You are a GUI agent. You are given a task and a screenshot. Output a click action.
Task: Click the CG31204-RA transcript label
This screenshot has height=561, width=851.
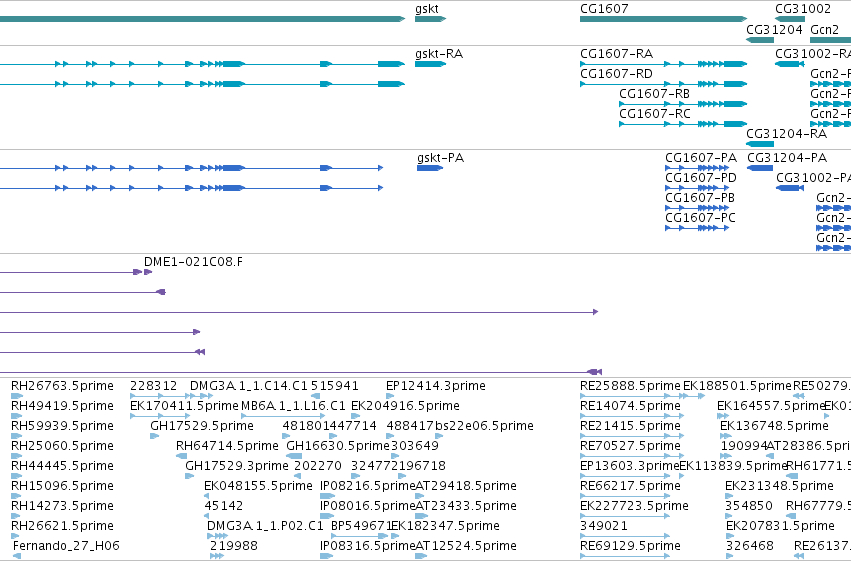coord(786,134)
